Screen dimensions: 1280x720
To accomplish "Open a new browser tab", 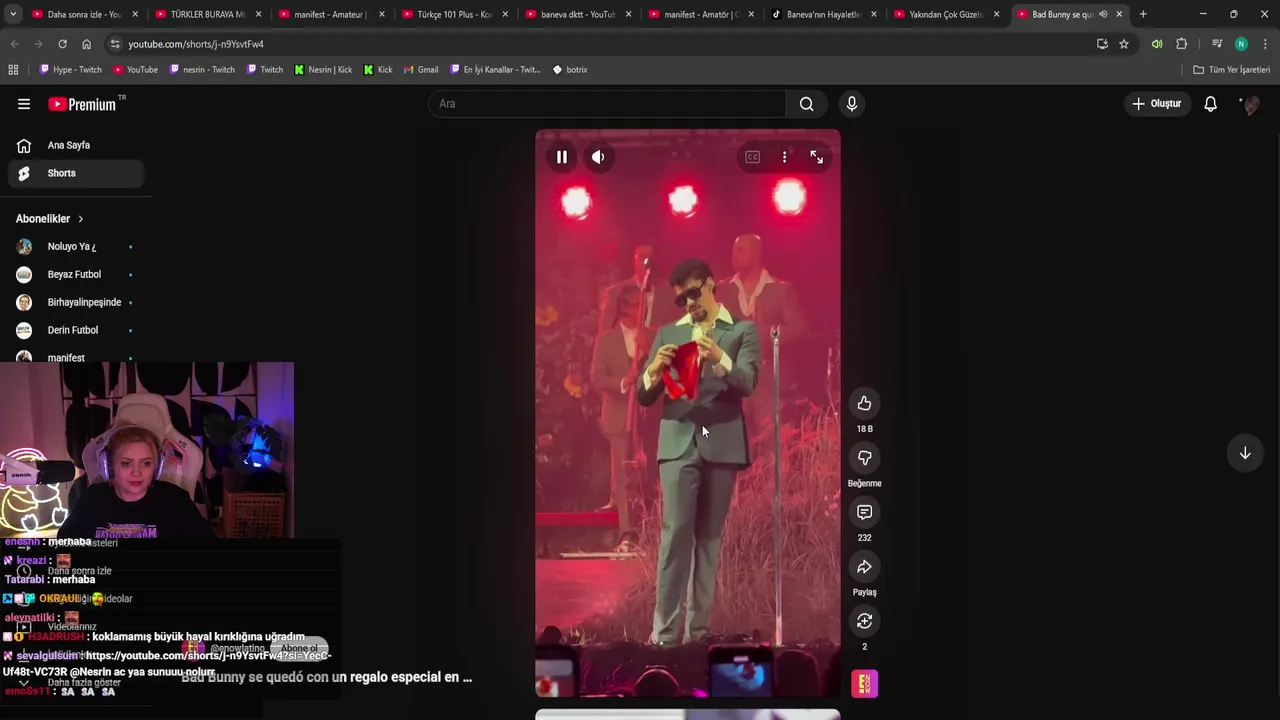I will 1143,14.
